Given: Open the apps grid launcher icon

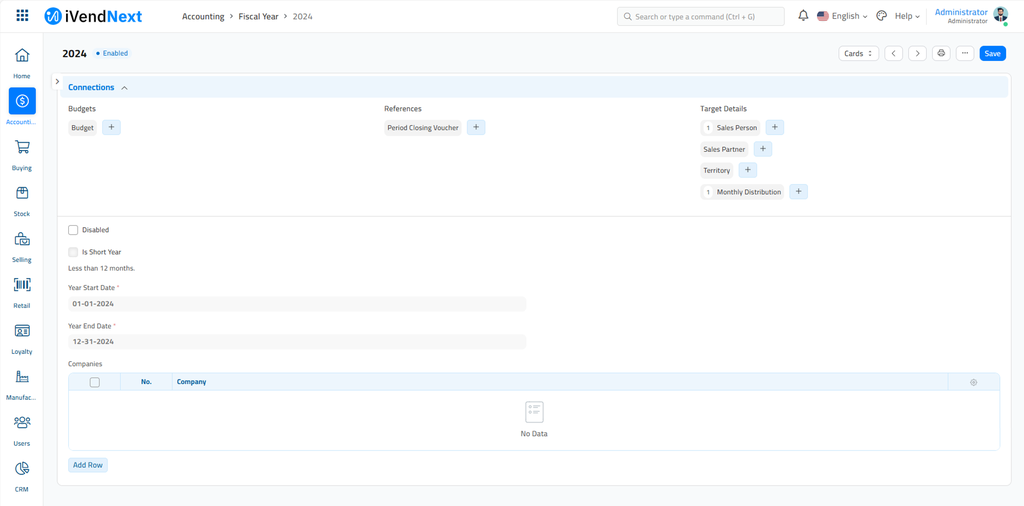Looking at the screenshot, I should pos(22,16).
